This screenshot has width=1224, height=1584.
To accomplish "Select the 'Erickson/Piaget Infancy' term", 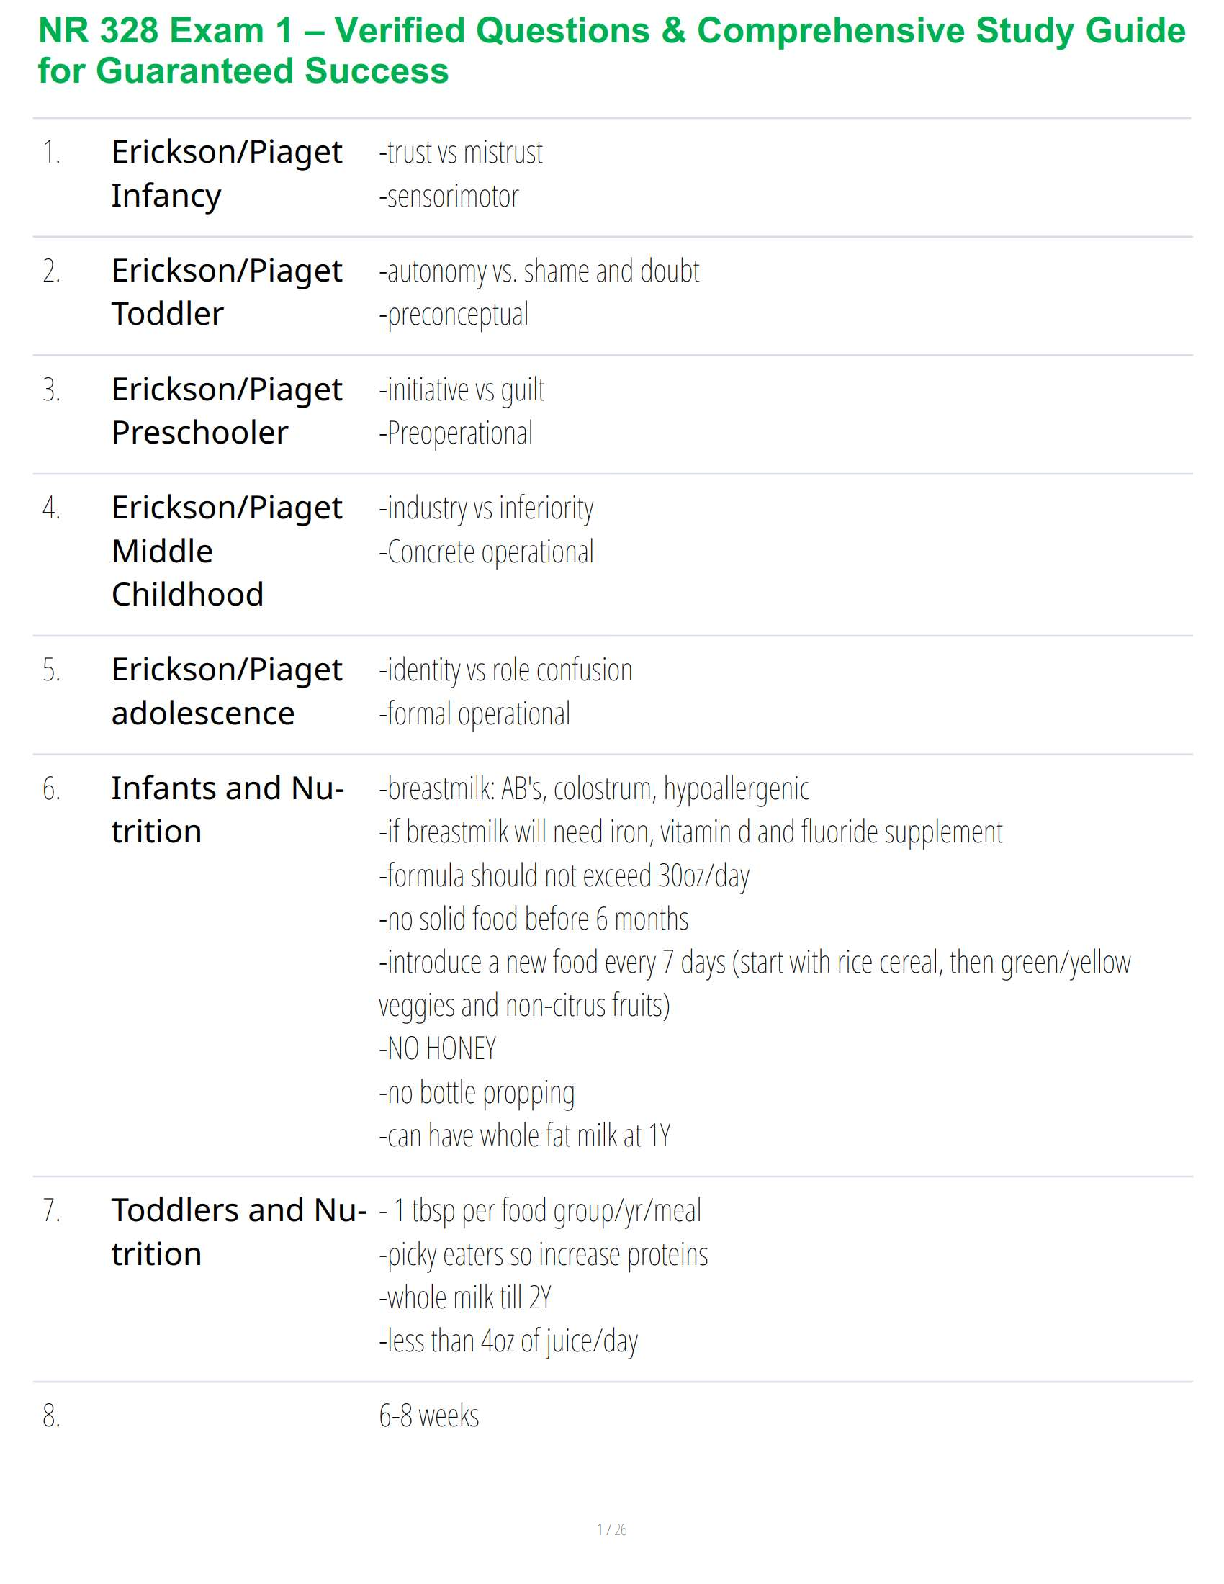I will point(226,174).
